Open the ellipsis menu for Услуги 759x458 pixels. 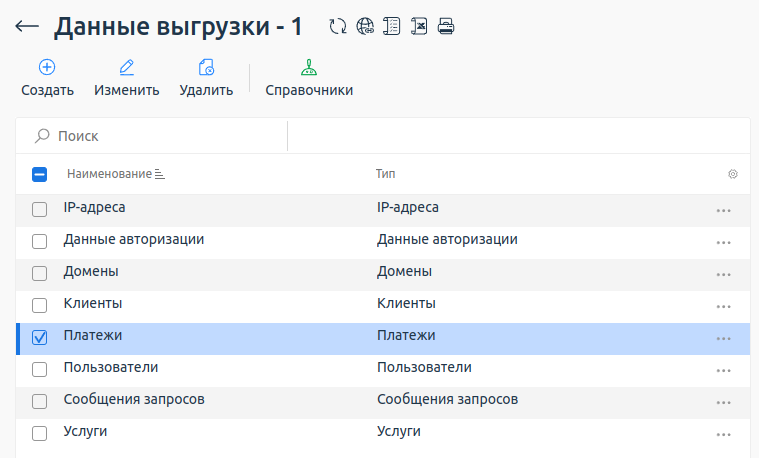[x=724, y=434]
